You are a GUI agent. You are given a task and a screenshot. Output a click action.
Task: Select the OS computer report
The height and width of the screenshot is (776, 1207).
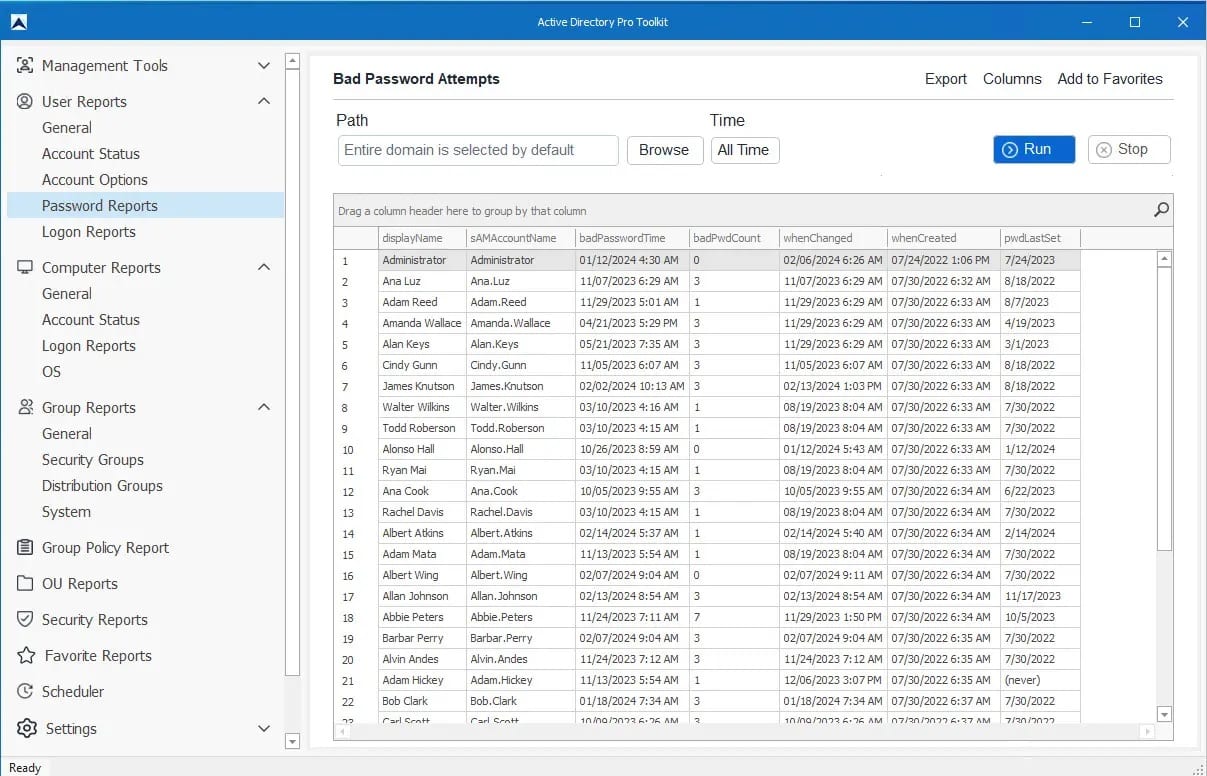tap(52, 372)
